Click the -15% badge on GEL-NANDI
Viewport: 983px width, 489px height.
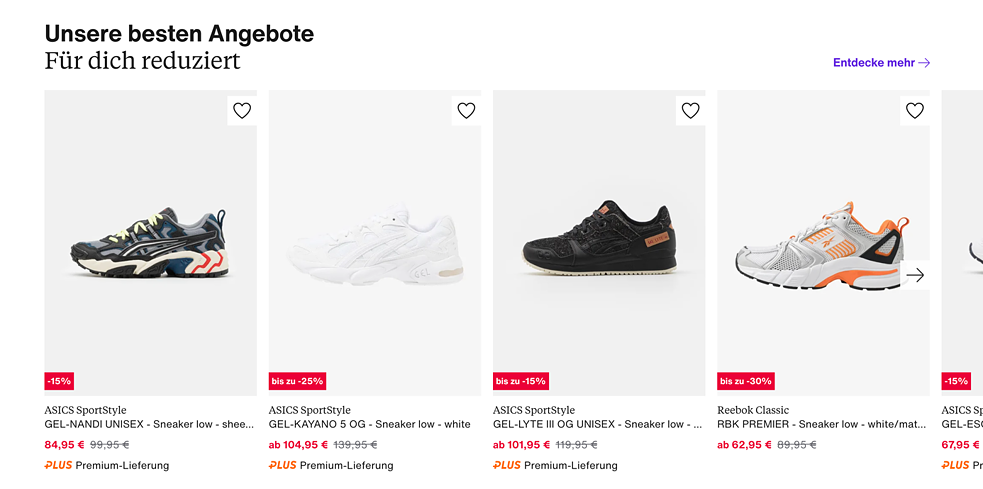click(x=59, y=381)
